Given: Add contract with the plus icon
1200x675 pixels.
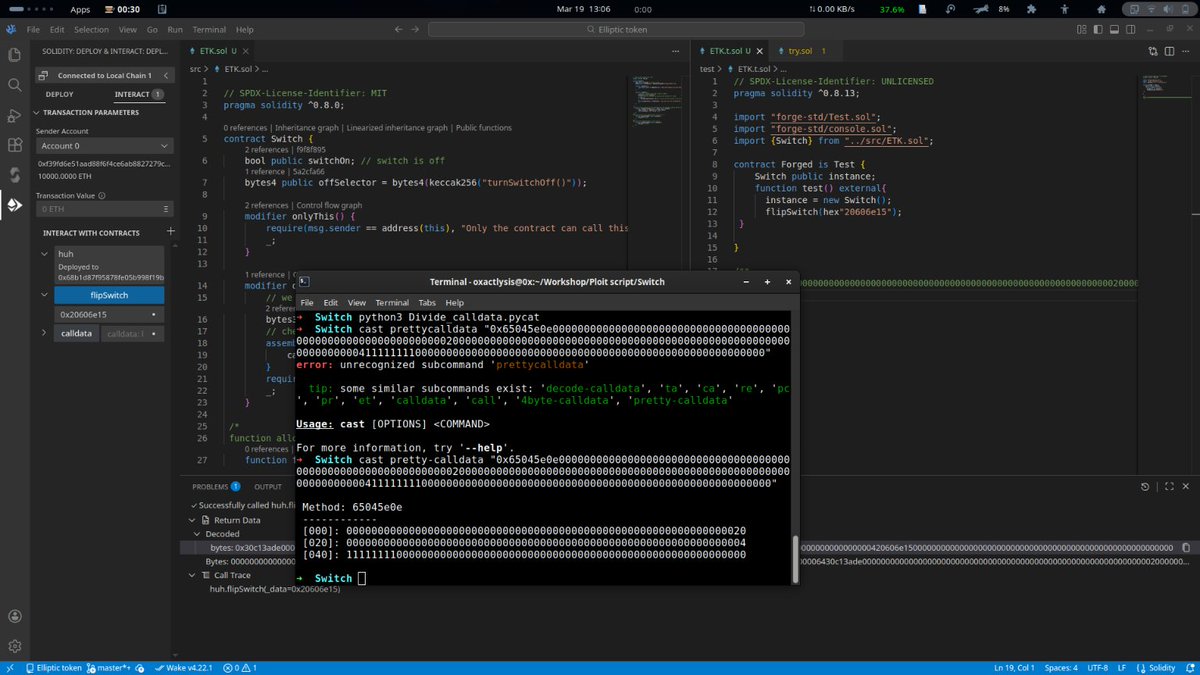Looking at the screenshot, I should tap(170, 232).
